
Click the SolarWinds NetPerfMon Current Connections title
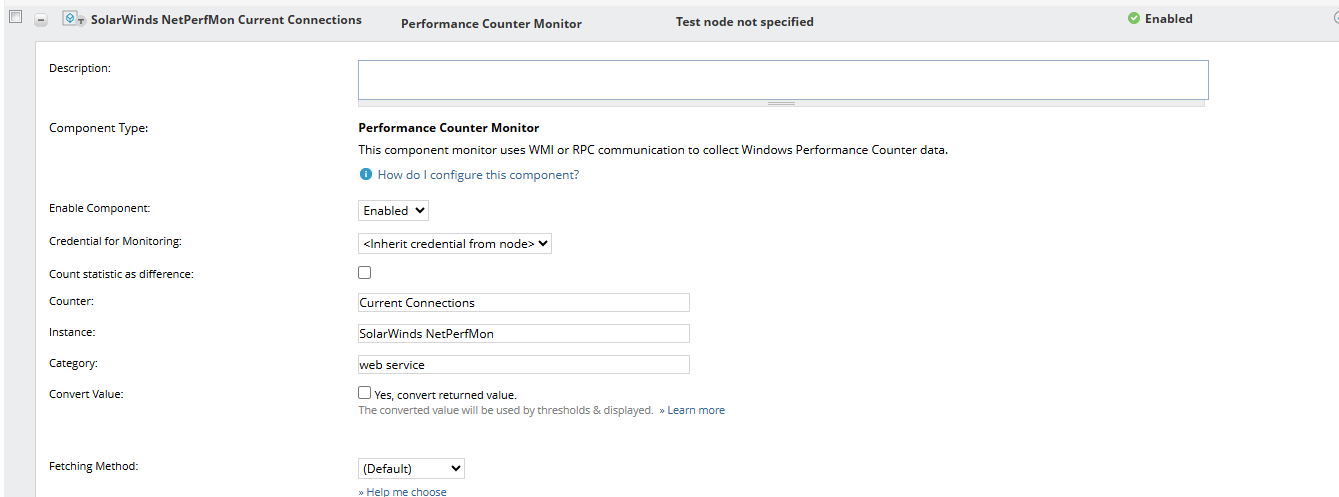pyautogui.click(x=226, y=20)
